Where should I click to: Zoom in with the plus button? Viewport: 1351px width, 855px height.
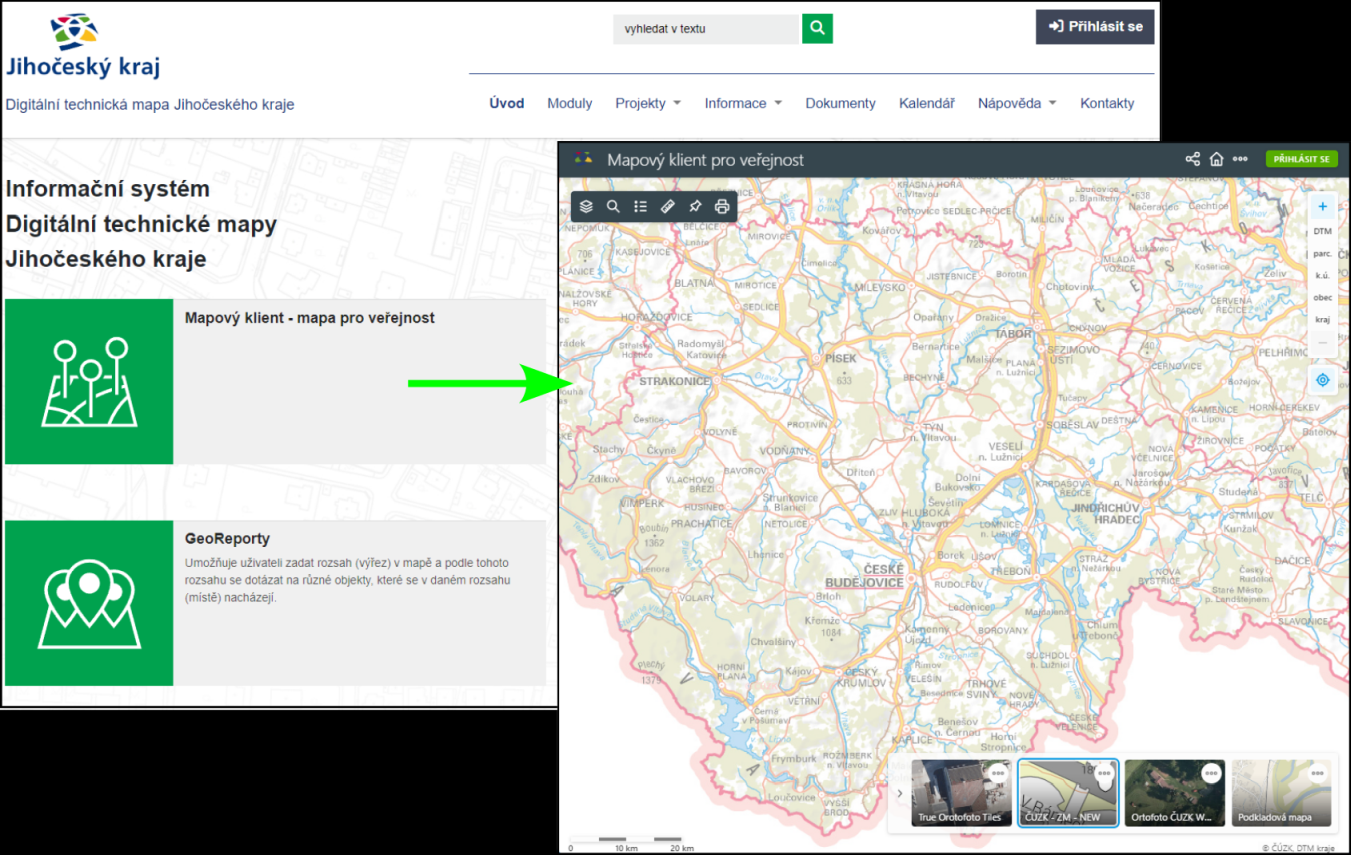[x=1322, y=207]
